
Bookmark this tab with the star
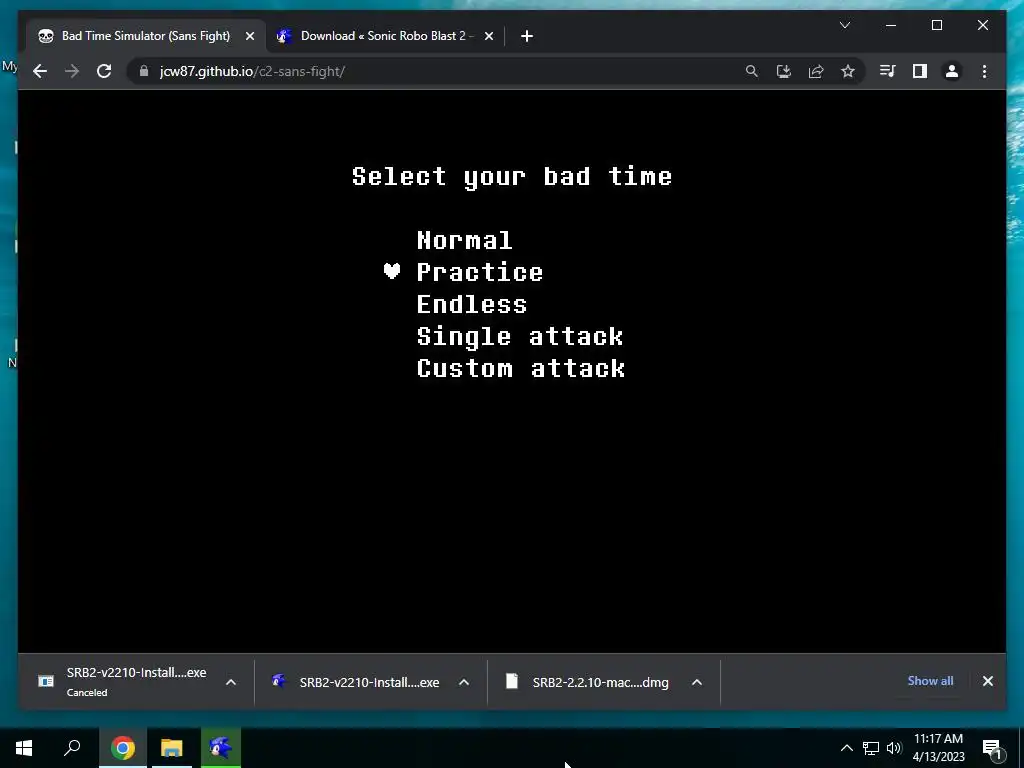(x=848, y=71)
